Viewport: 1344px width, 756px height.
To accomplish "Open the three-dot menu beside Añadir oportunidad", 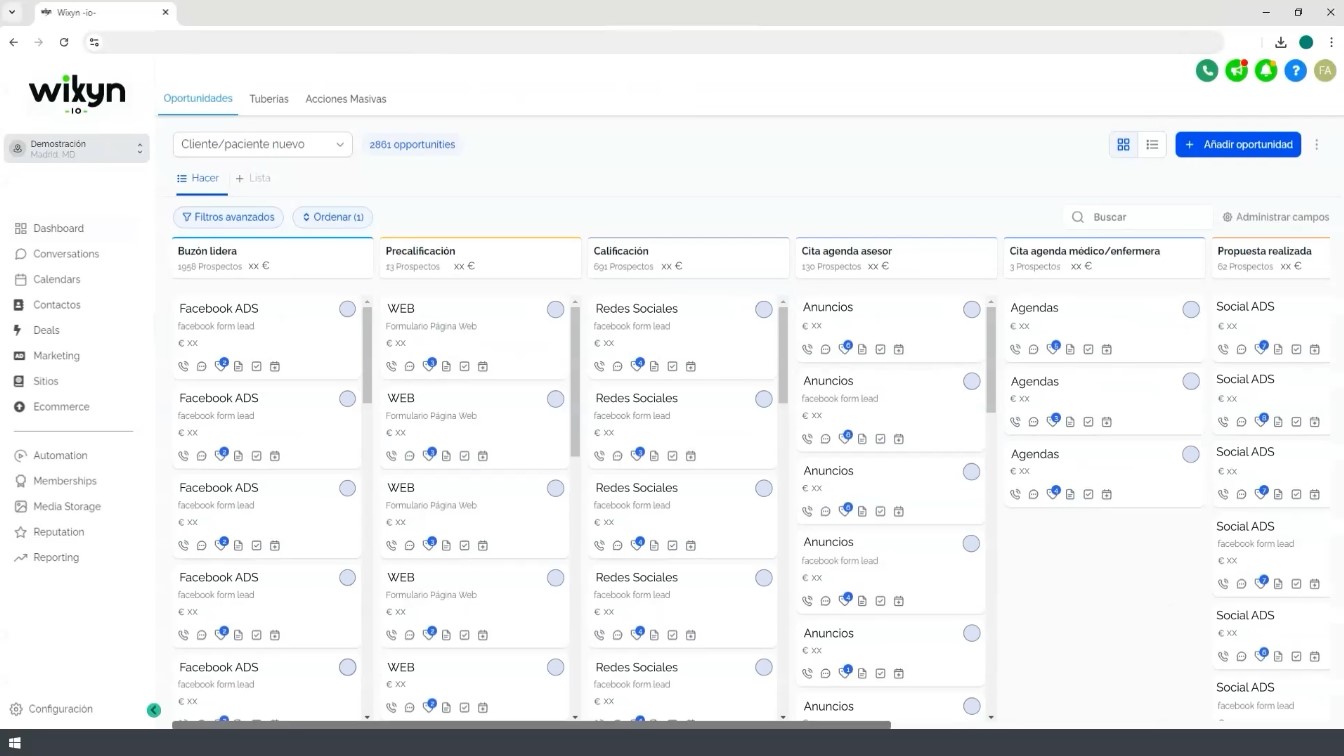I will coord(1317,144).
